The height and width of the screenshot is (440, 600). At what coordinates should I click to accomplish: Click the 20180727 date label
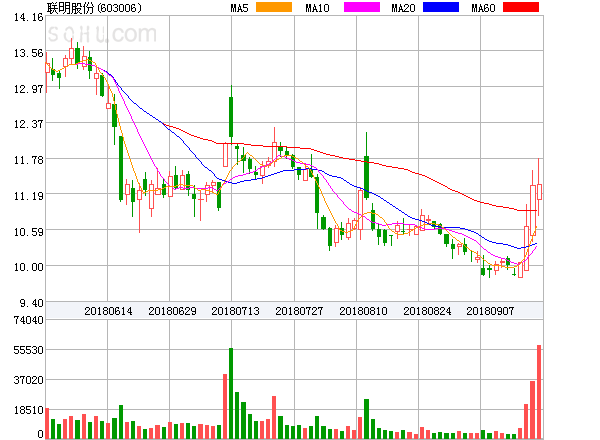(x=299, y=311)
